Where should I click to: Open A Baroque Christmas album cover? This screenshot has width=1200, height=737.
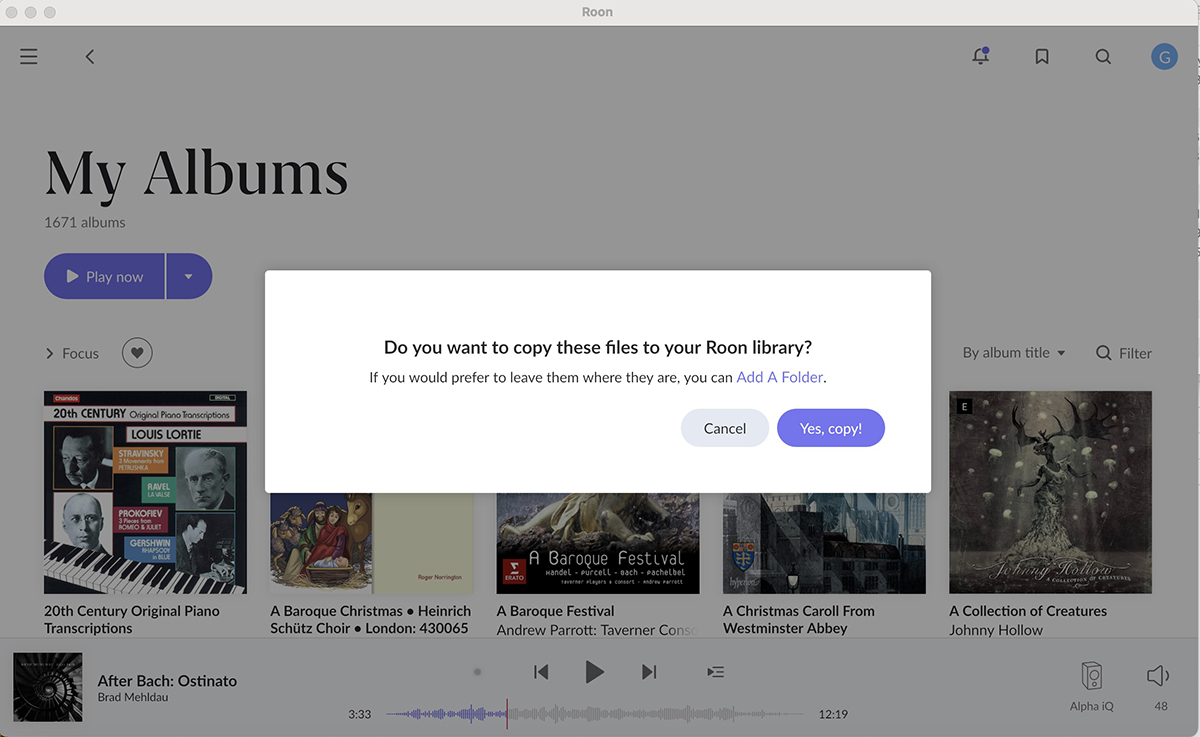372,543
